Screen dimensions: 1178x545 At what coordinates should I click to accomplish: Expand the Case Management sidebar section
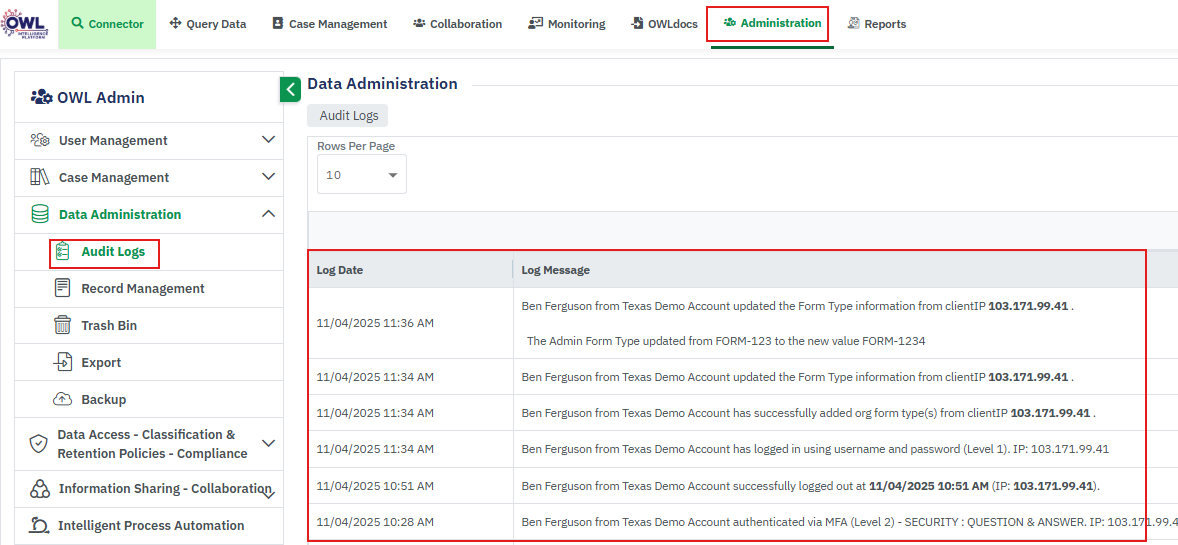pyautogui.click(x=268, y=177)
